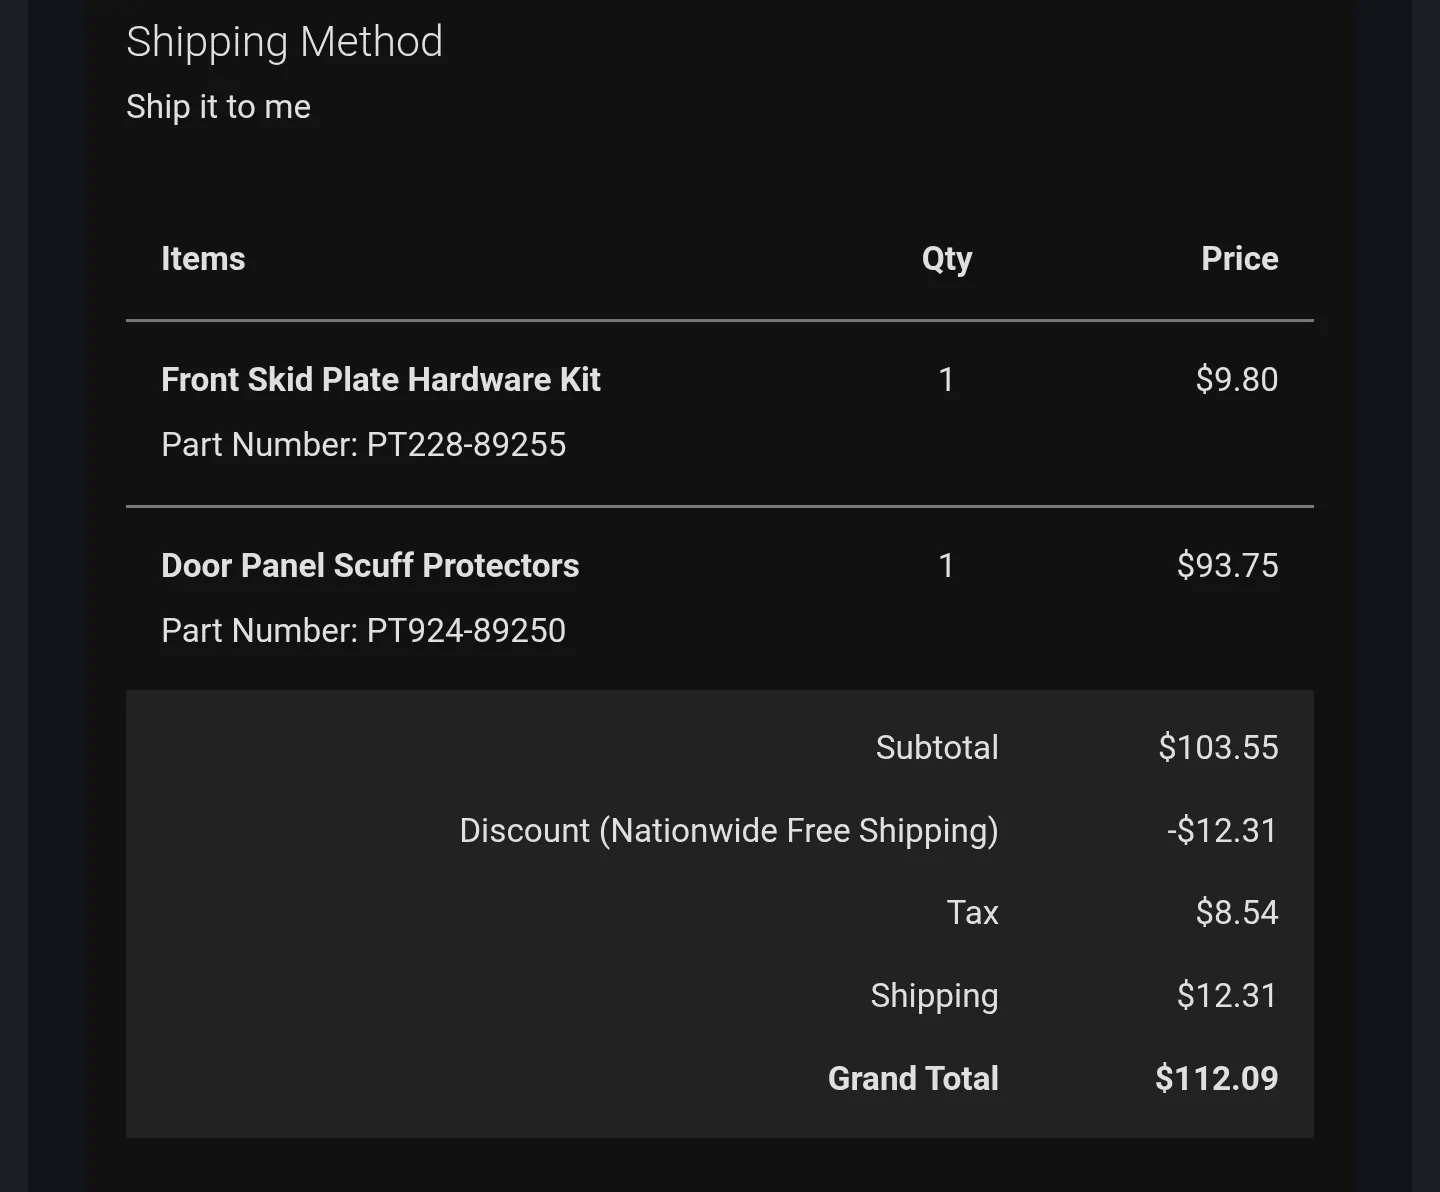
Task: Click the Tax label
Action: pos(972,913)
